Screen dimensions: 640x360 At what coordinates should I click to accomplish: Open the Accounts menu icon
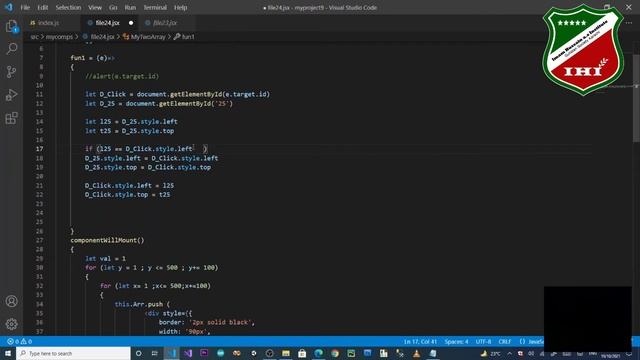click(x=11, y=301)
